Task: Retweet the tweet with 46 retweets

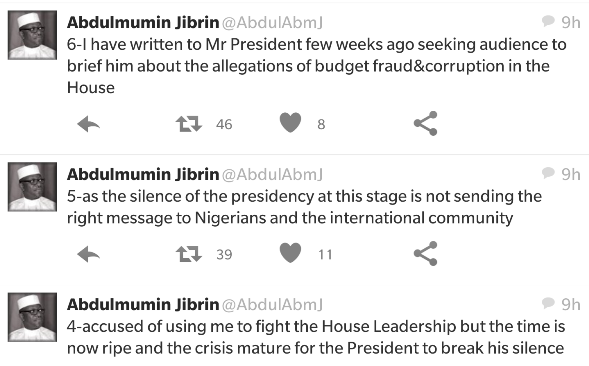Action: [189, 124]
